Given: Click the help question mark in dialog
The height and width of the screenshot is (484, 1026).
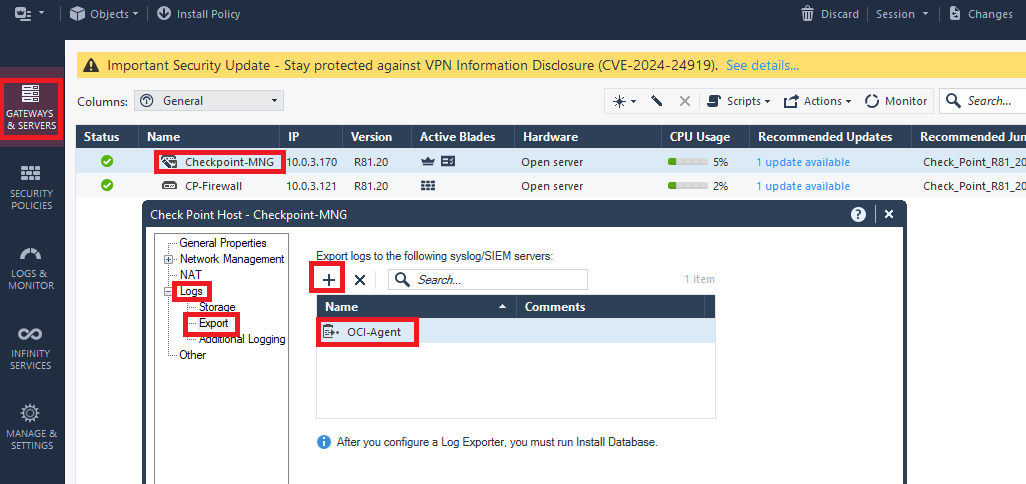Looking at the screenshot, I should 858,214.
